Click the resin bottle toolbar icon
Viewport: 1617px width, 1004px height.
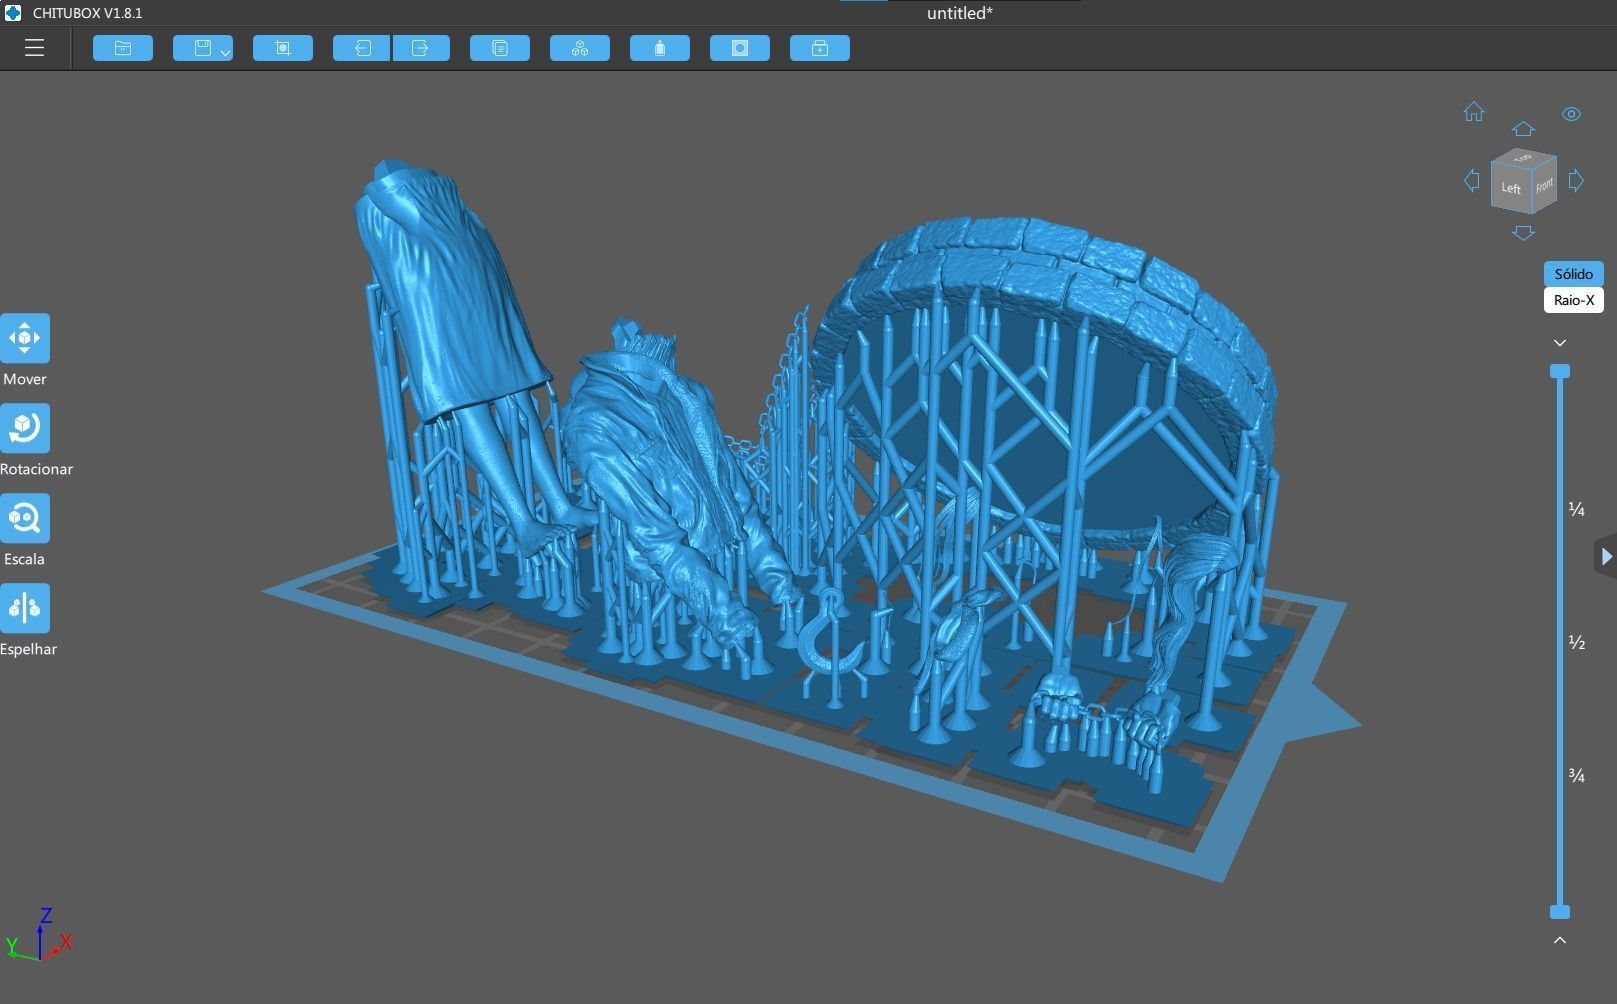(660, 48)
